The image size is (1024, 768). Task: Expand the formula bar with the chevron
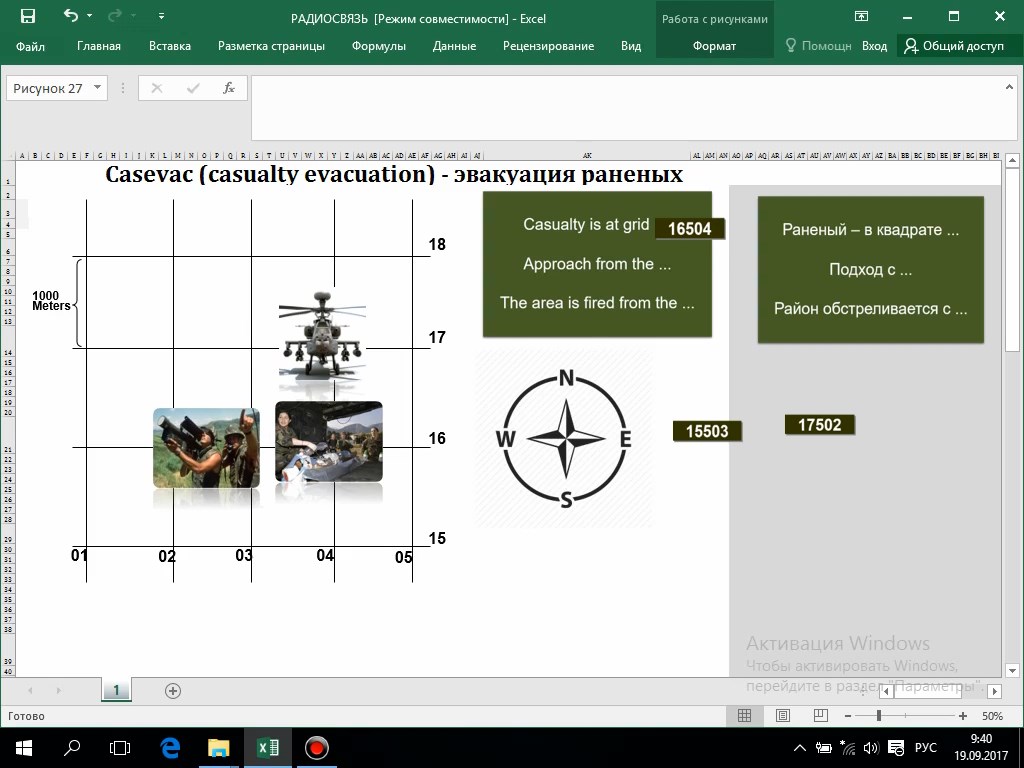(1009, 87)
